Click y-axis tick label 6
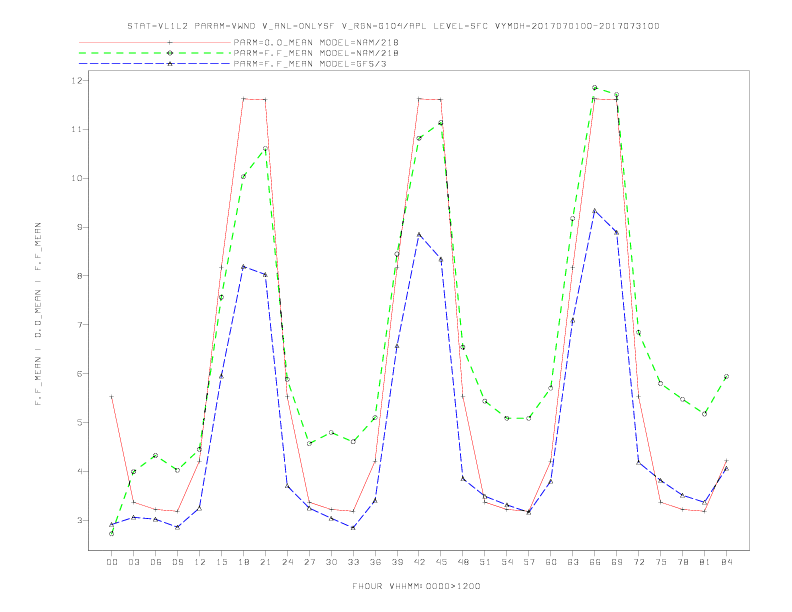The height and width of the screenshot is (612, 792). (80, 374)
